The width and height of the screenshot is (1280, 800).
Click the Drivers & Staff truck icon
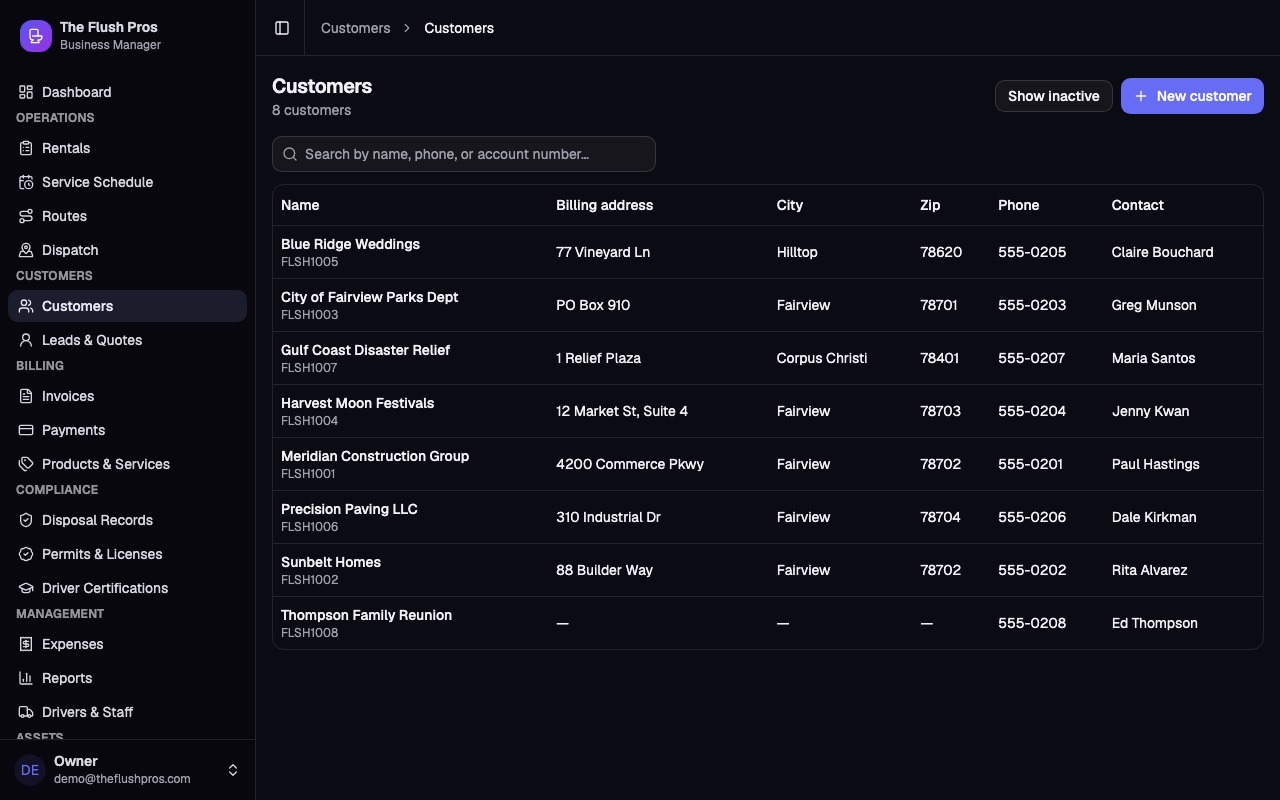coord(26,712)
